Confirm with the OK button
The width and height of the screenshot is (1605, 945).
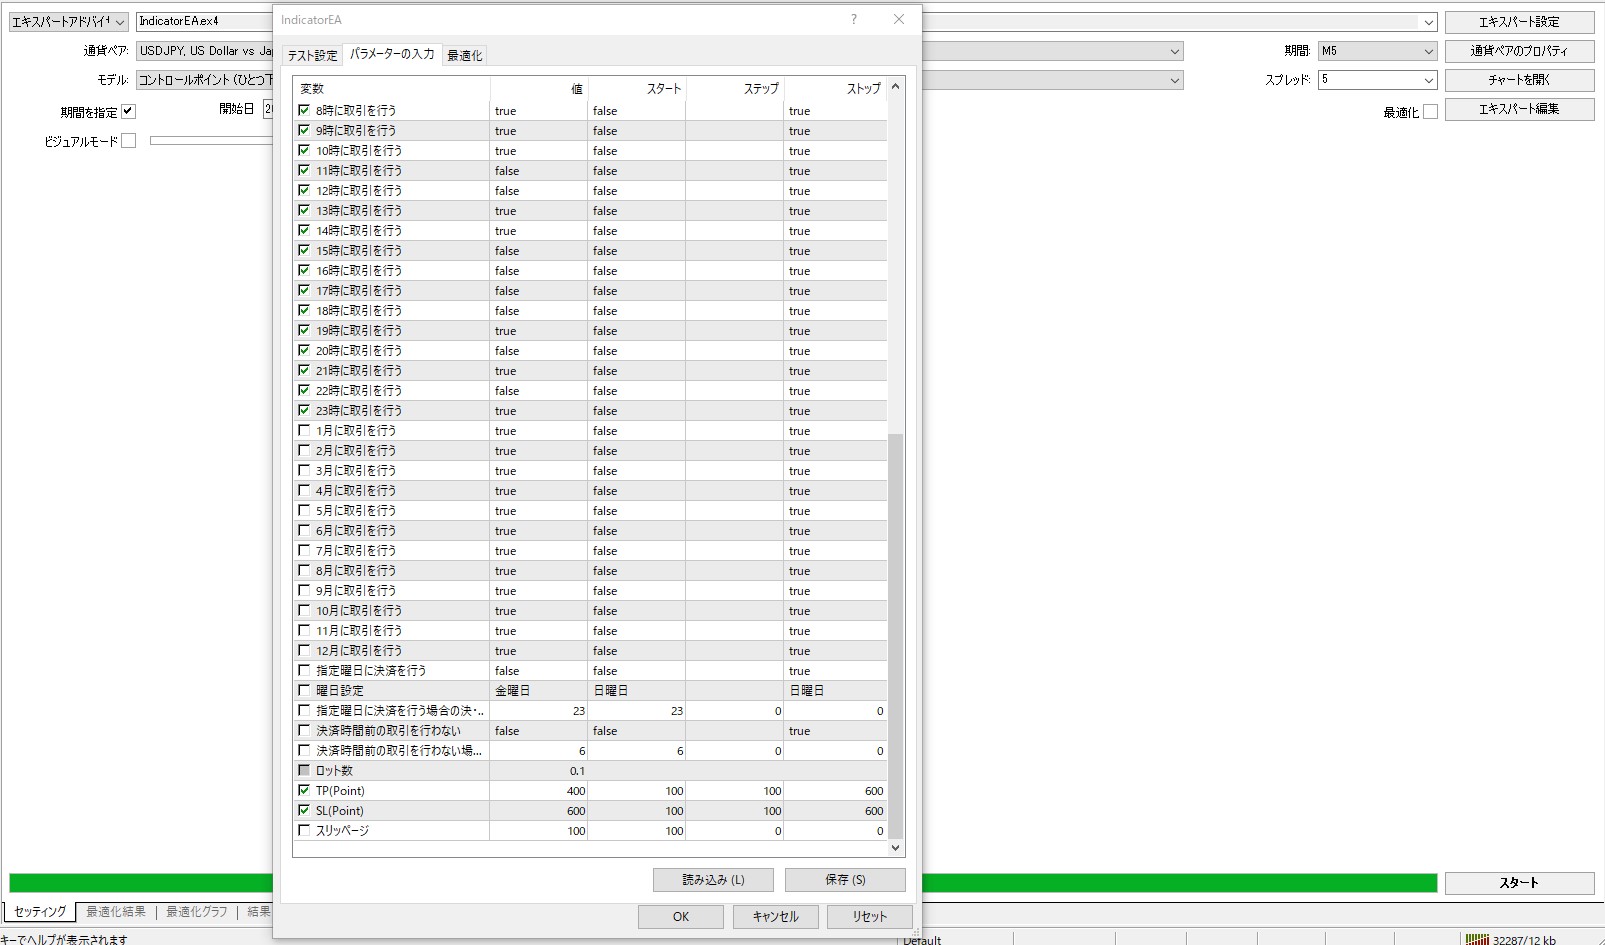[x=681, y=917]
